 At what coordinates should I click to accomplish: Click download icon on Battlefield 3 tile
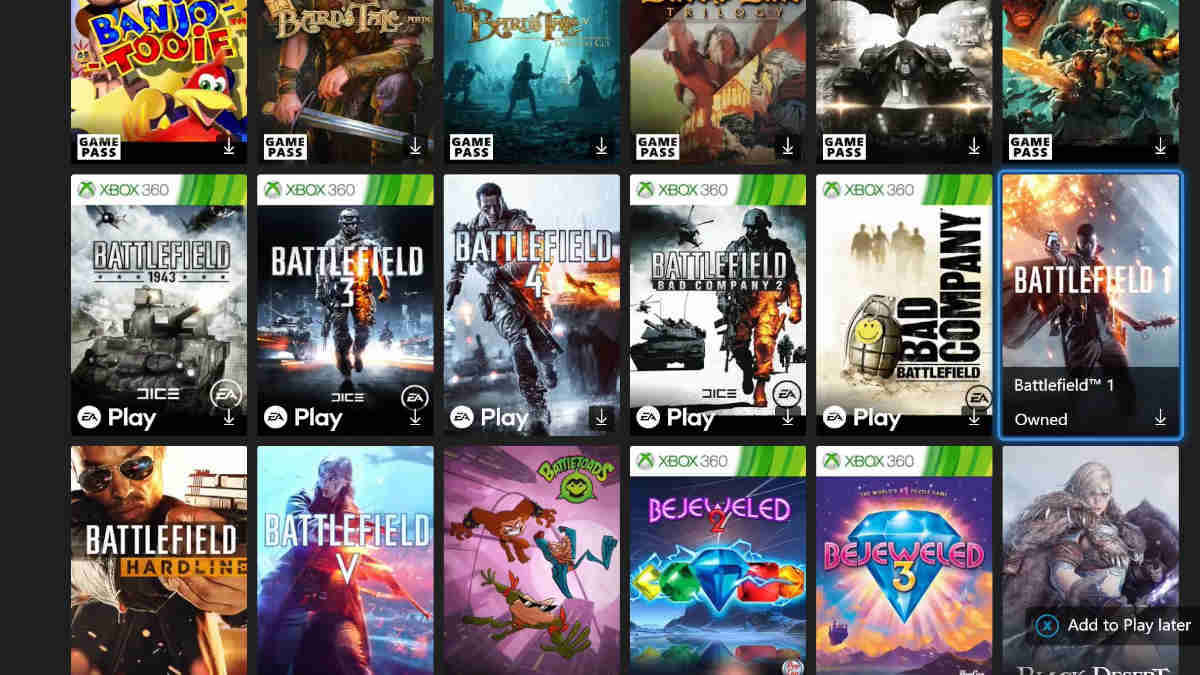(415, 418)
